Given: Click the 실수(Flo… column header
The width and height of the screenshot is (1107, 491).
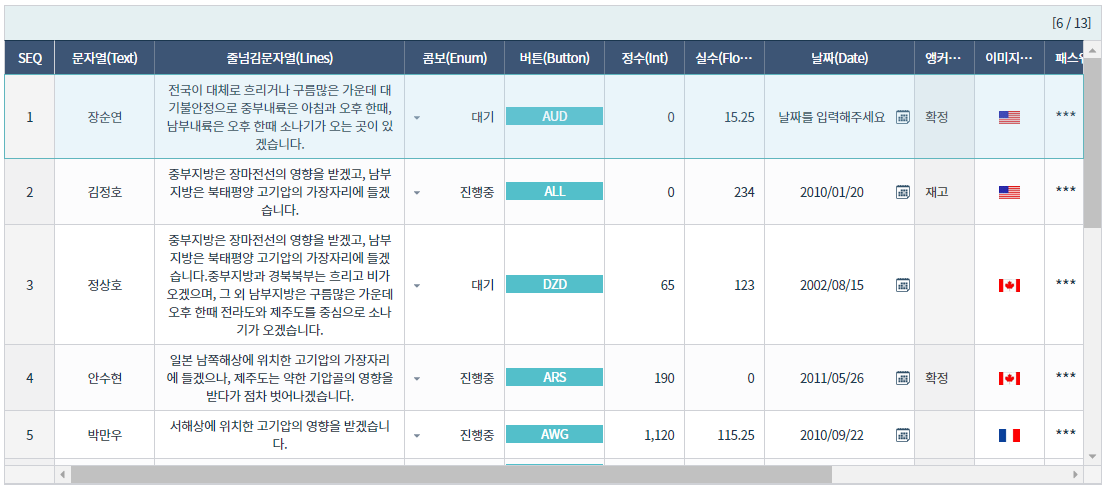Looking at the screenshot, I should tap(724, 58).
